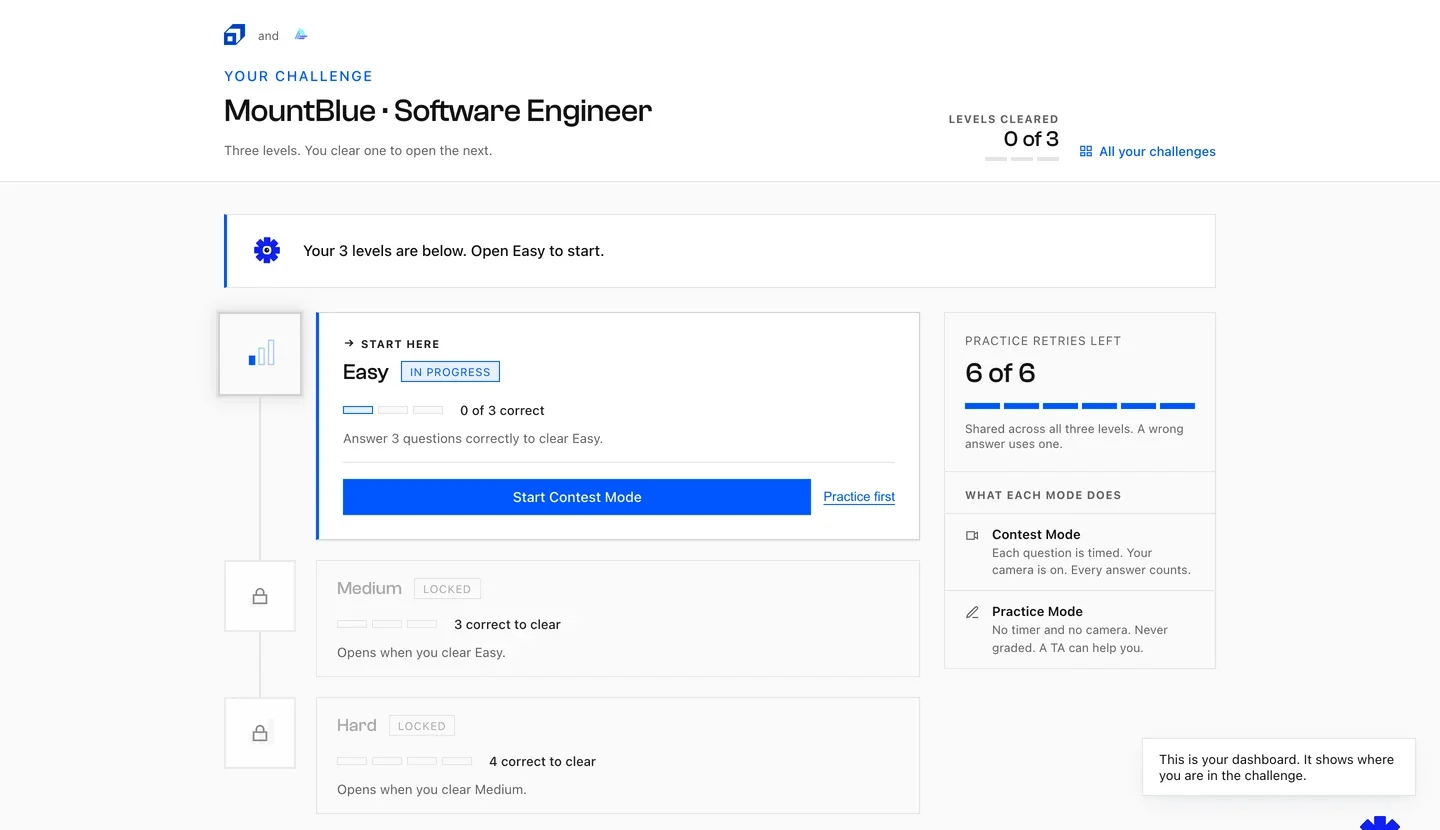The image size is (1440, 830).
Task: Click the Medium level lock icon
Action: (x=260, y=596)
